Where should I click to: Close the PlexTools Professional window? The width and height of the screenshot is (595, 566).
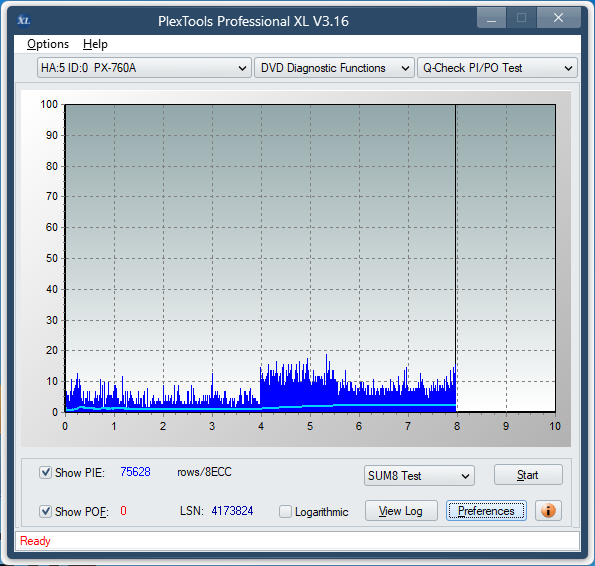click(558, 18)
